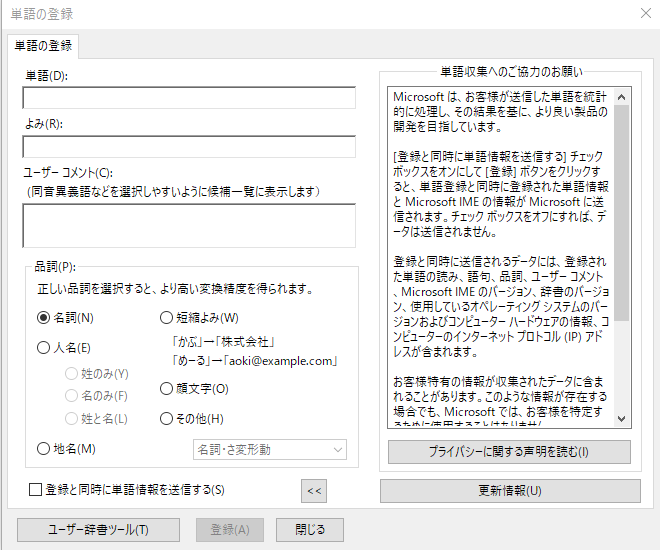Click the 閉じる button
The image size is (660, 550).
point(310,529)
